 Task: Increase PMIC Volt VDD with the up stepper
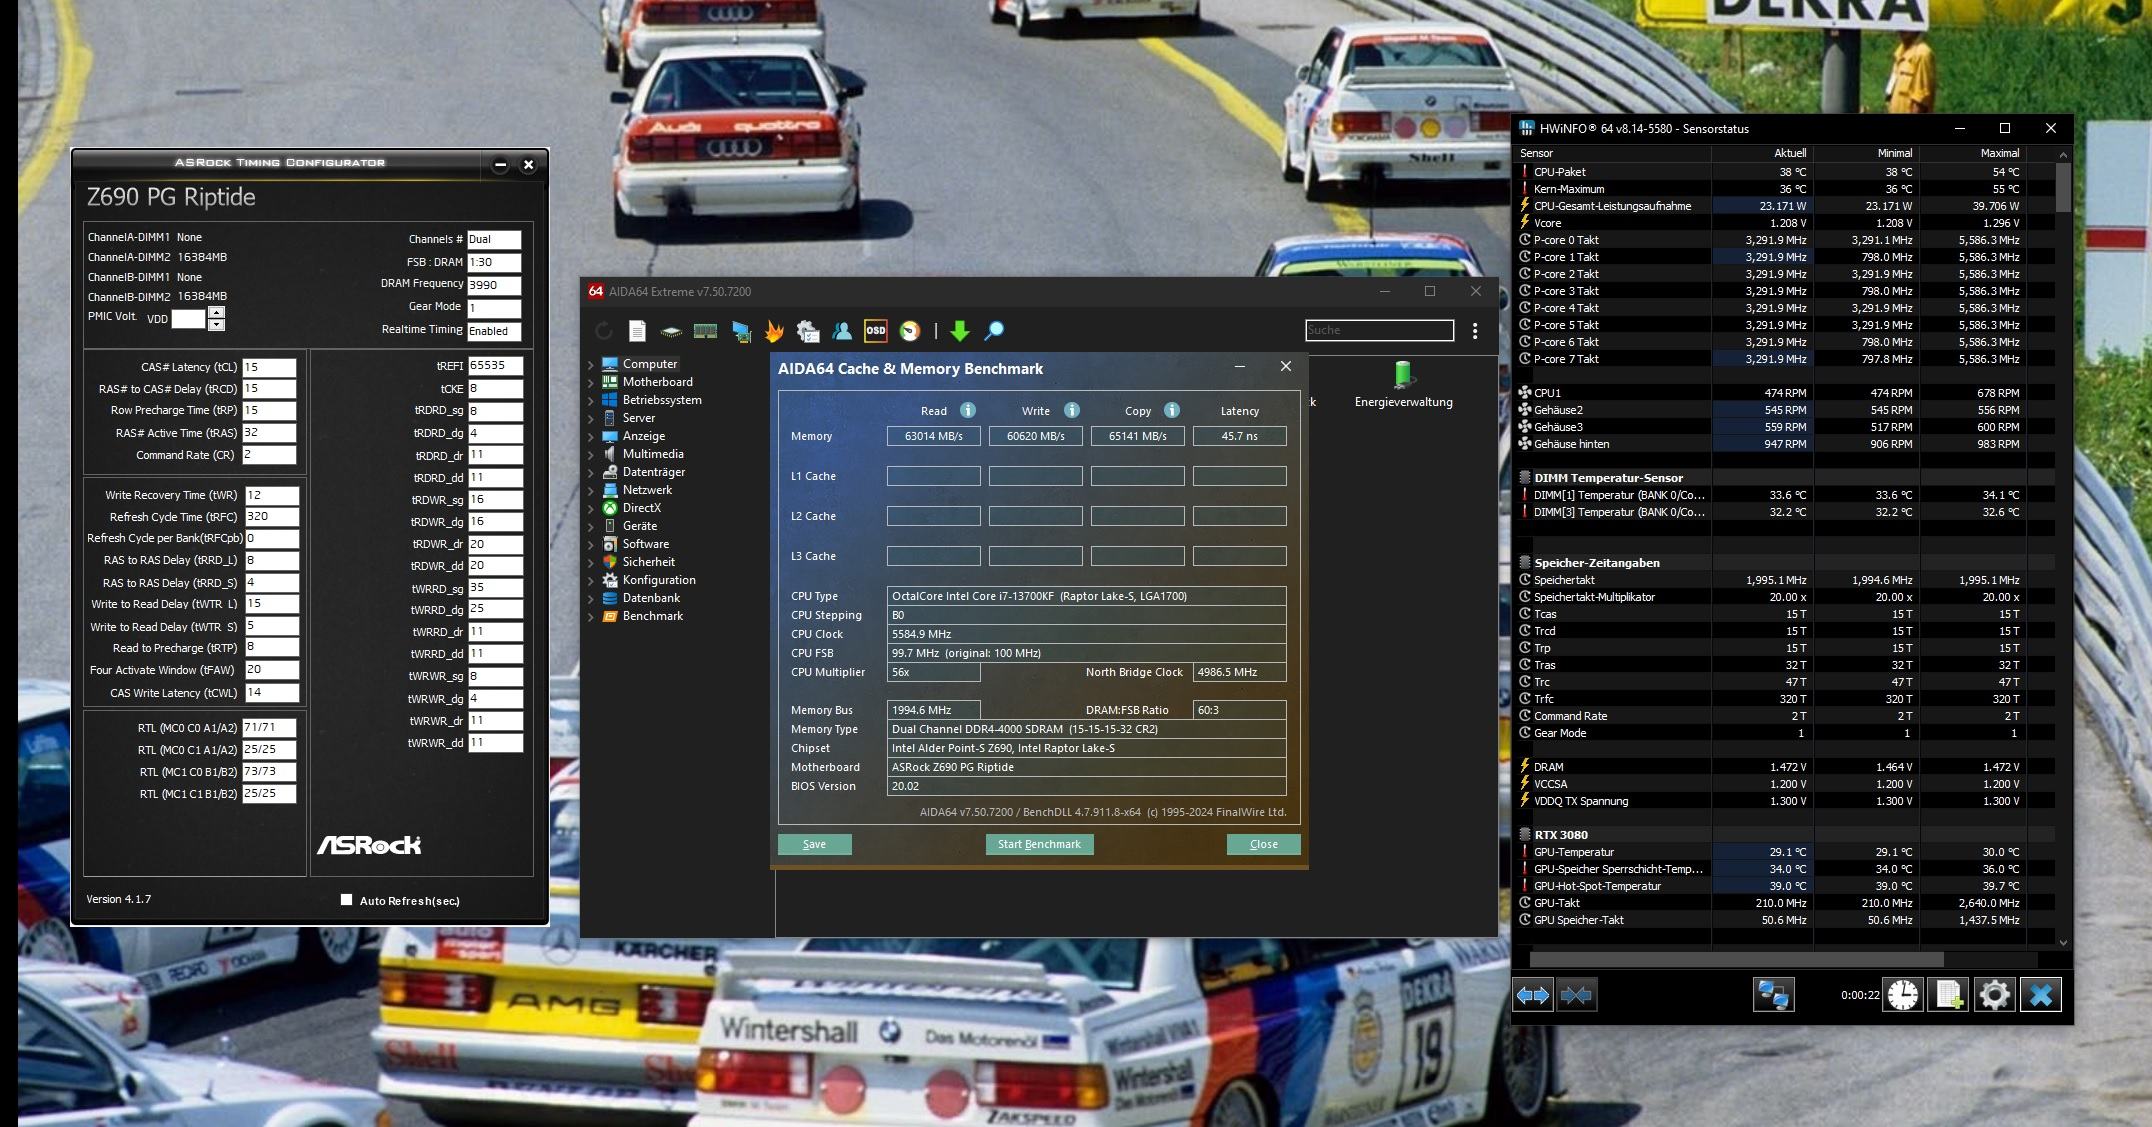click(216, 313)
